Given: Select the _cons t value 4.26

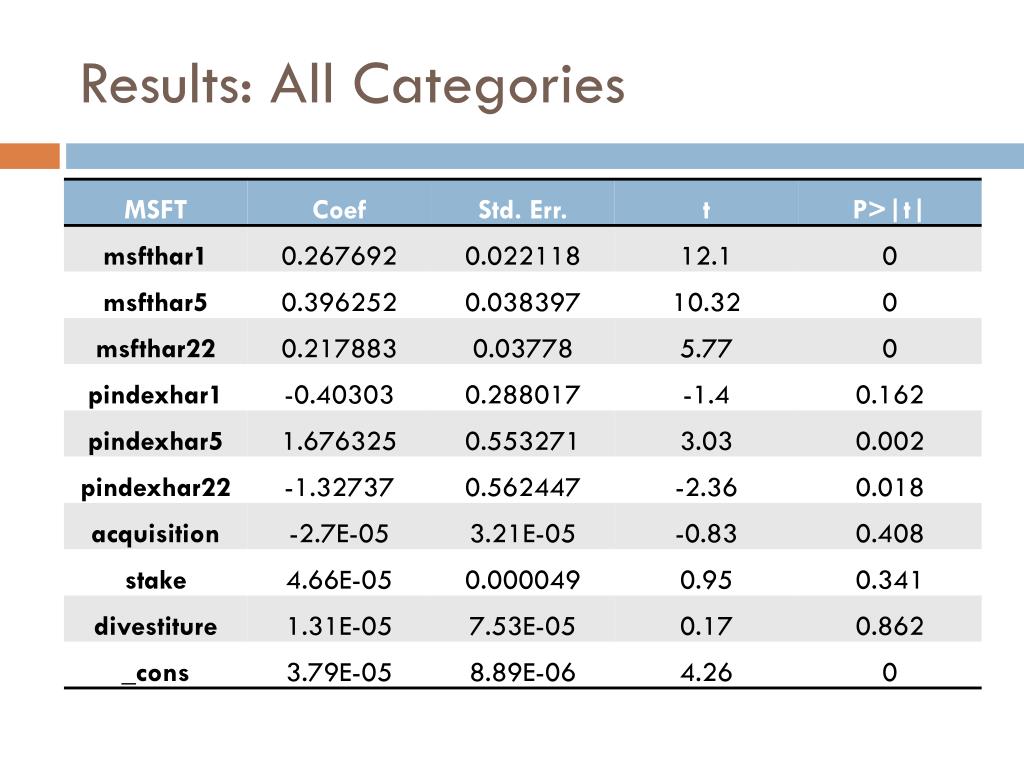Looking at the screenshot, I should [x=706, y=673].
